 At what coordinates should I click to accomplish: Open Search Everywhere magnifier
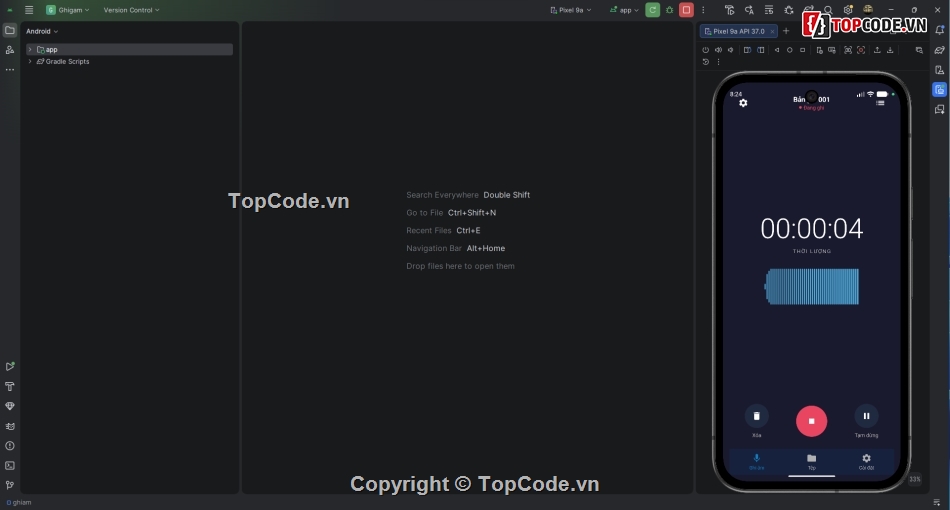click(828, 10)
